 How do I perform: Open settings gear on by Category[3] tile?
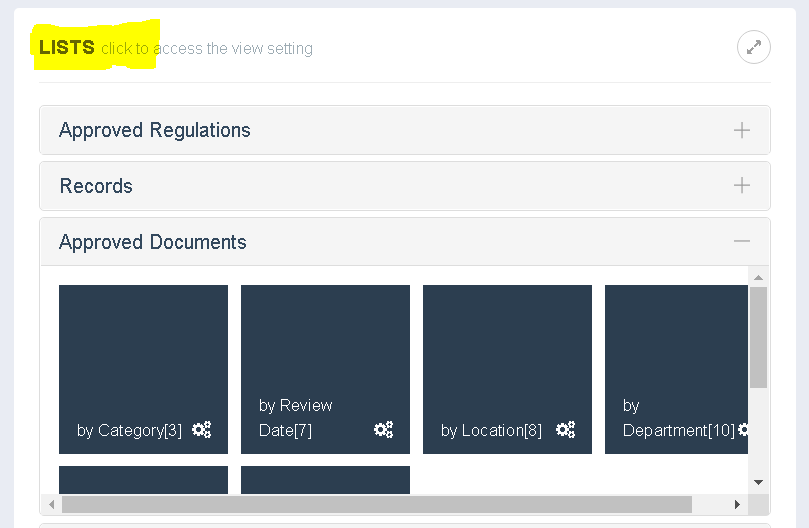202,429
